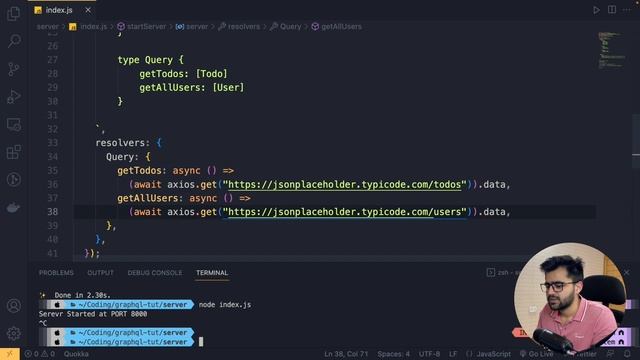Click the "getTodos: [Todo]" line

(183, 74)
